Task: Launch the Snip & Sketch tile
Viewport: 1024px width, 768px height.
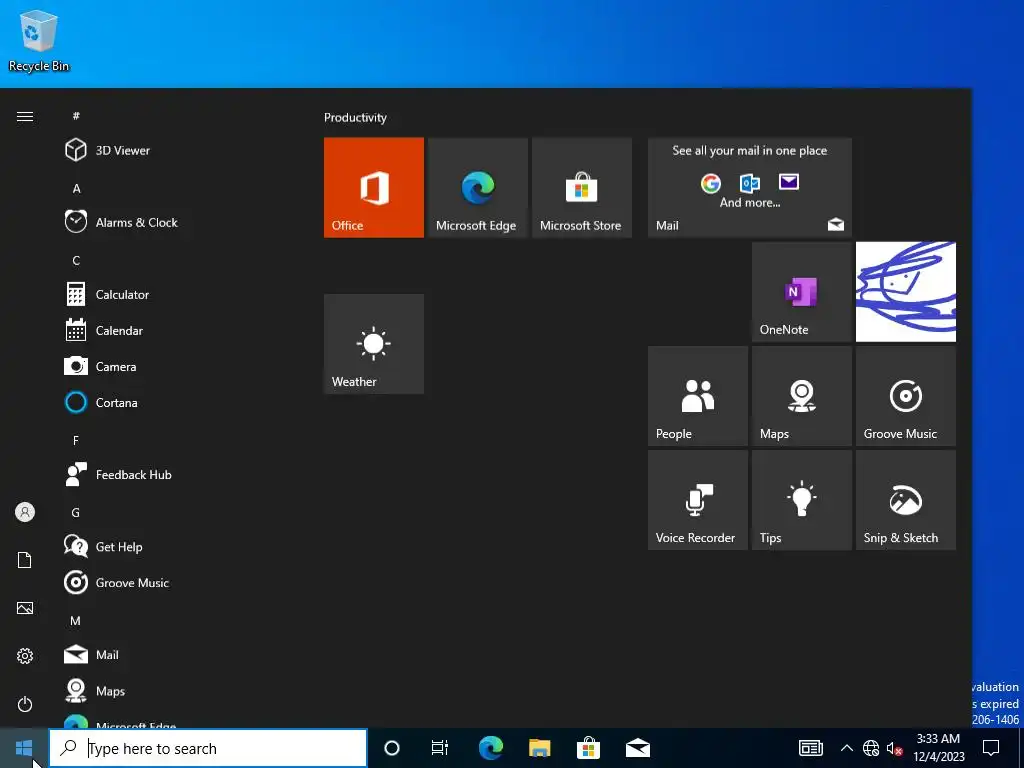Action: click(x=906, y=500)
